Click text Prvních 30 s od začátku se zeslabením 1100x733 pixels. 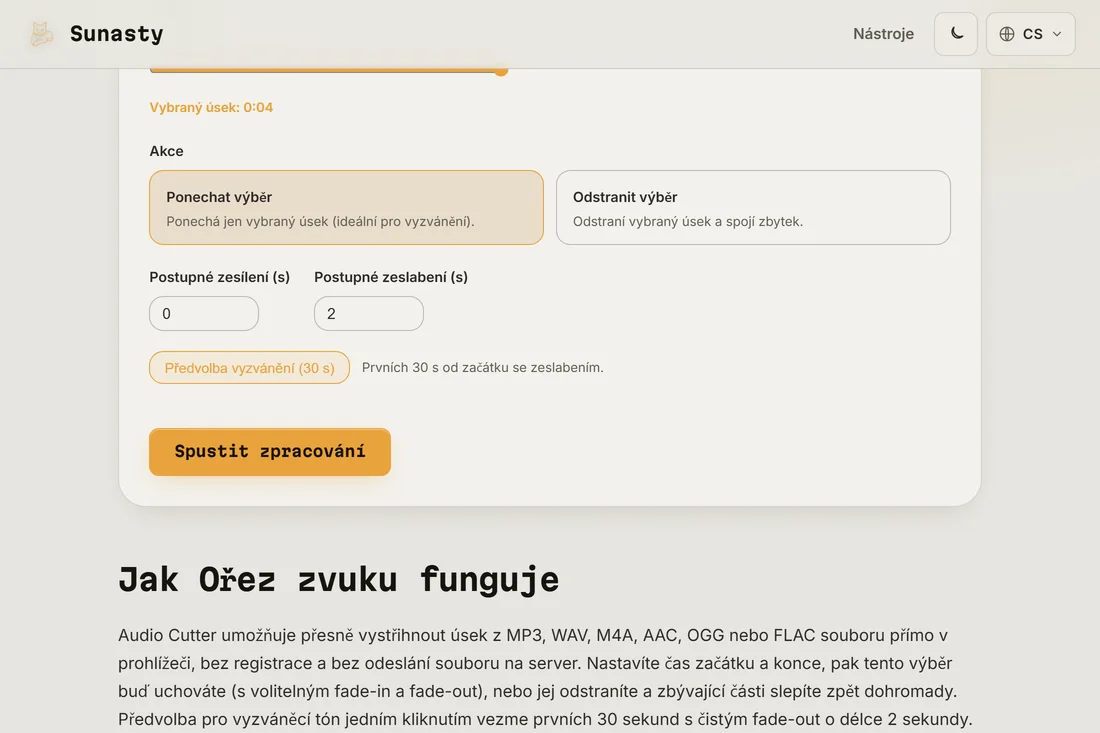click(x=483, y=368)
